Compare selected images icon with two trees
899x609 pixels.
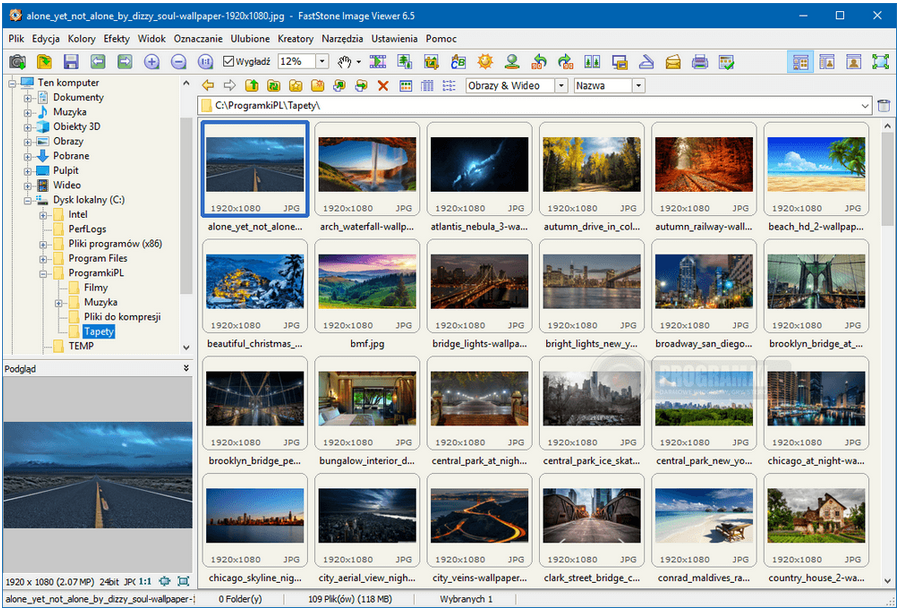click(592, 61)
